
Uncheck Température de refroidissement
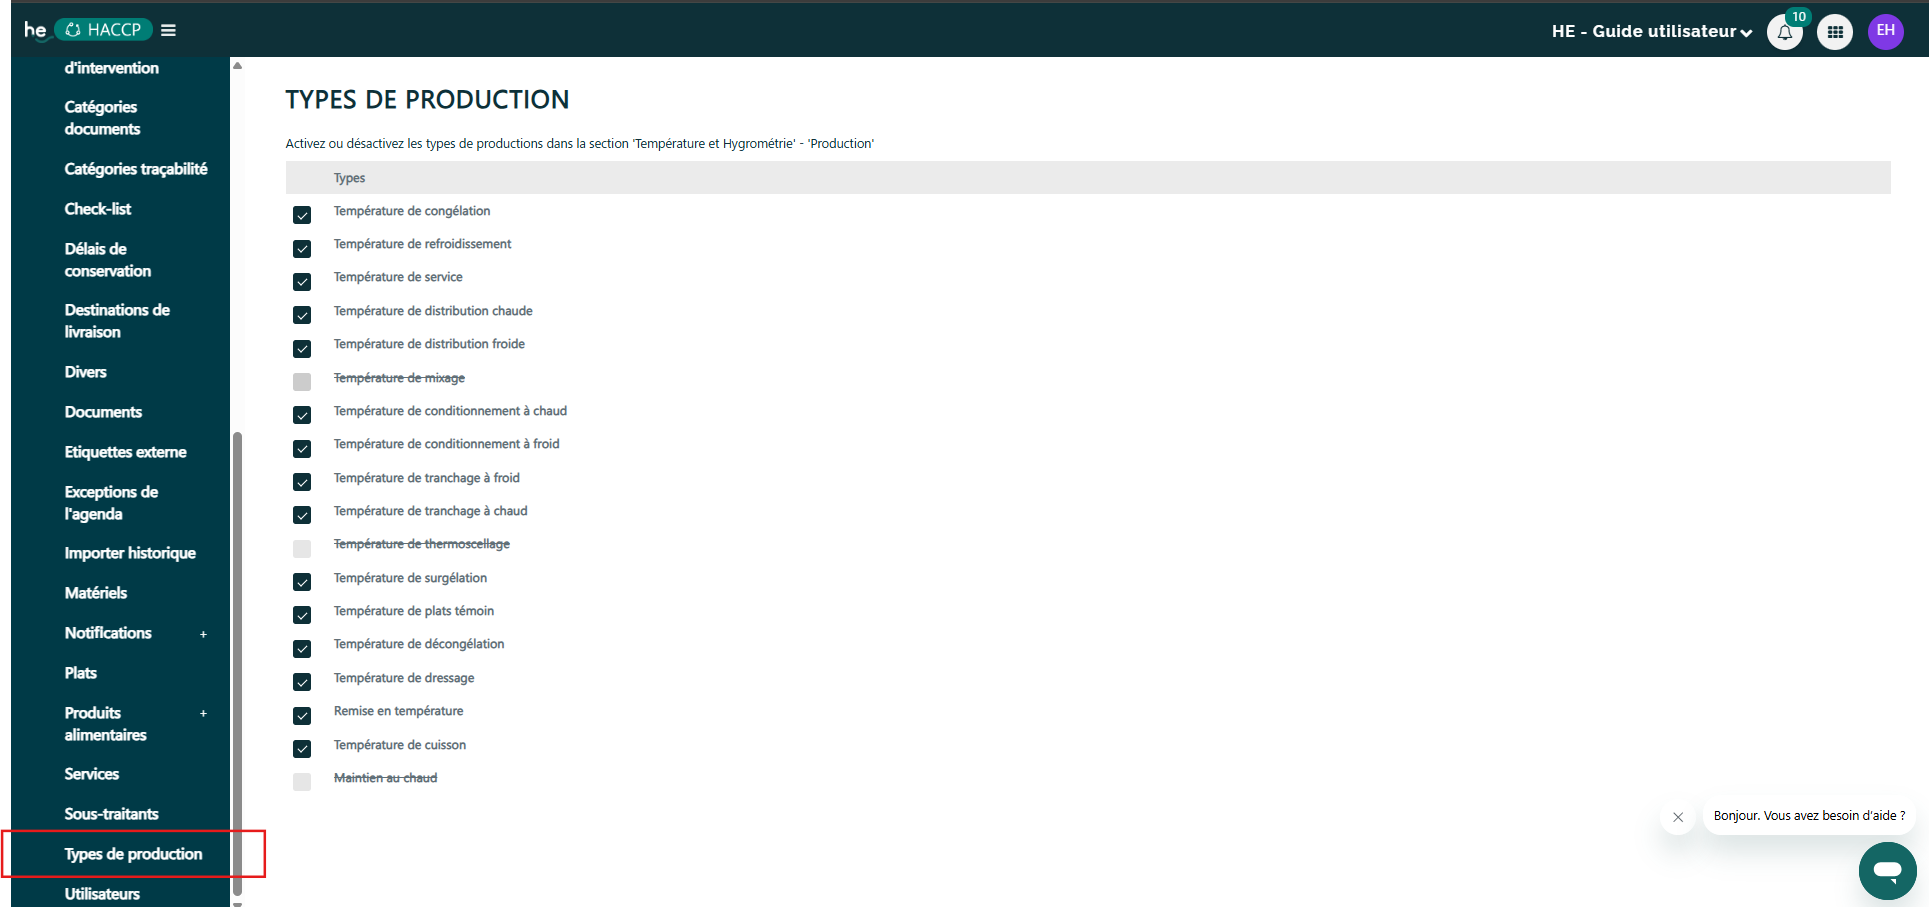302,249
